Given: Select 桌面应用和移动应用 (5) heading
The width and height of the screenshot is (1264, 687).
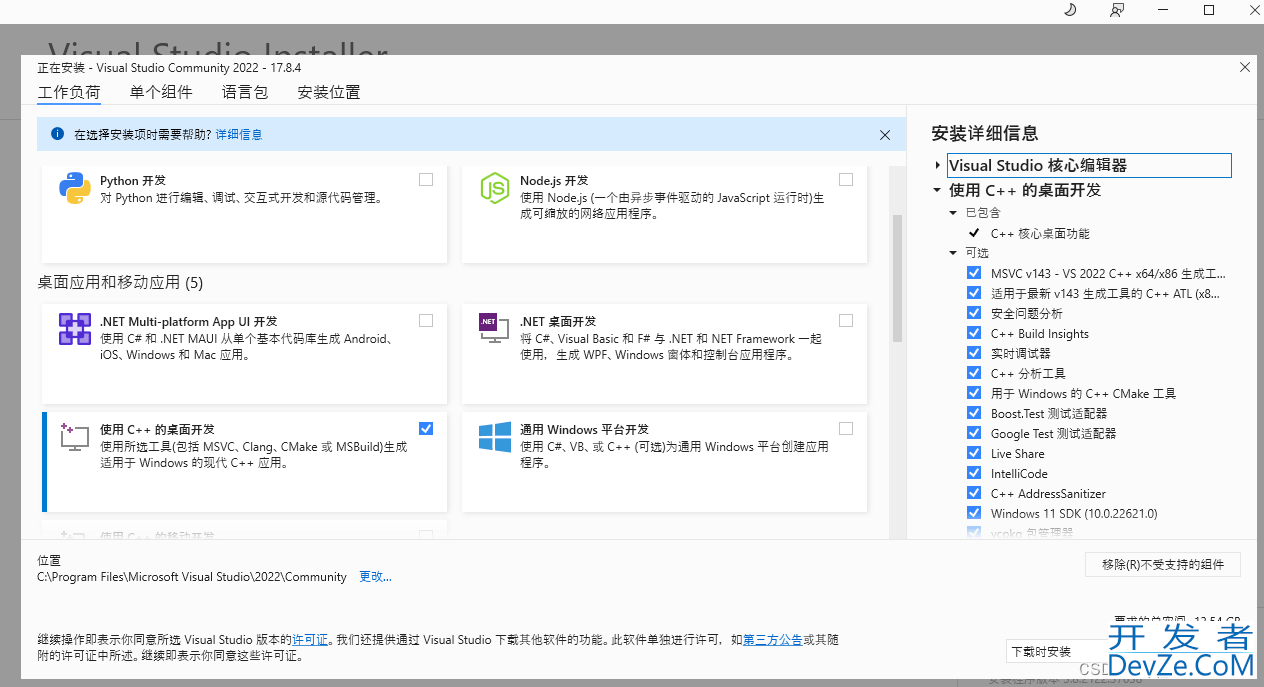Looking at the screenshot, I should point(120,283).
